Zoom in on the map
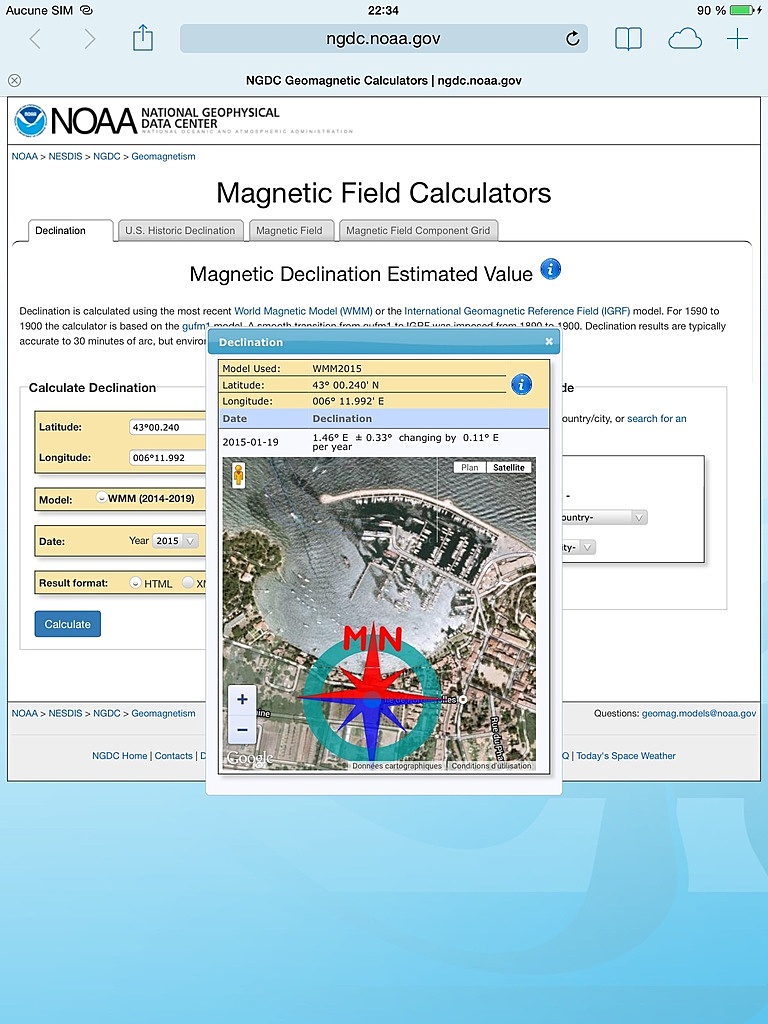 click(242, 699)
